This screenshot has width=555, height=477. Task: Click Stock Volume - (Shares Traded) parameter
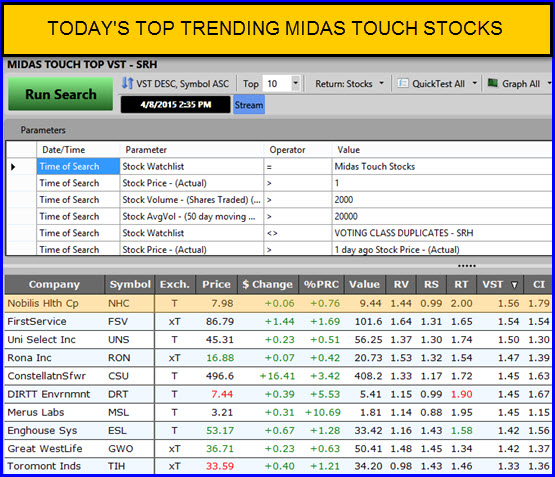pyautogui.click(x=191, y=200)
